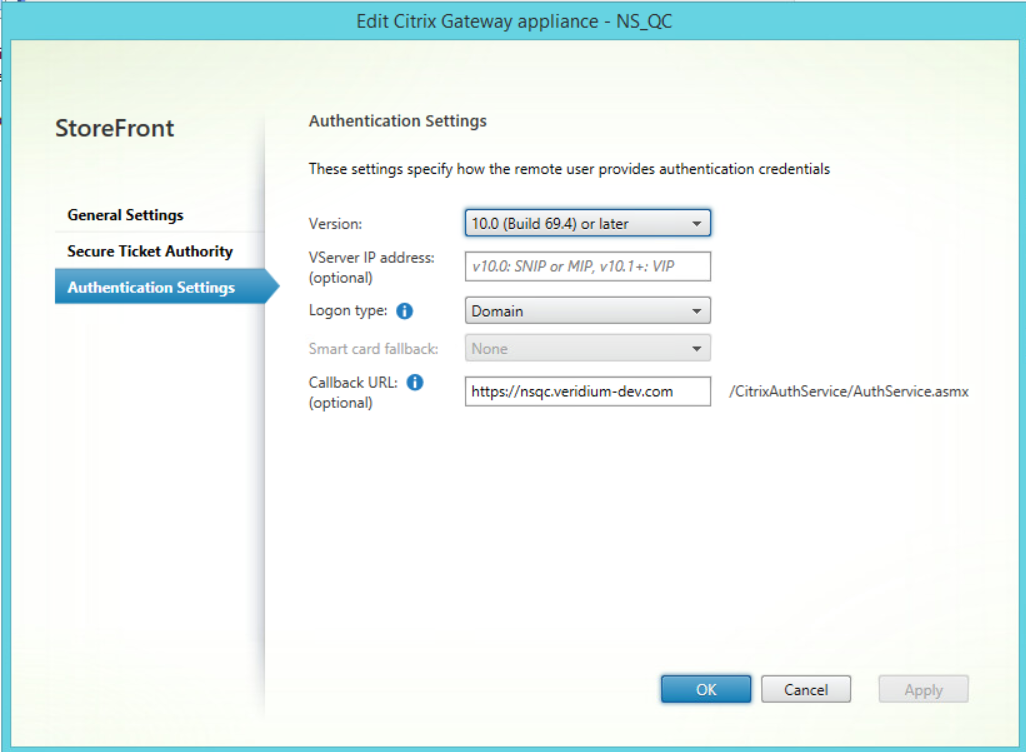
Task: Focus the VServer IP address field
Action: (588, 267)
